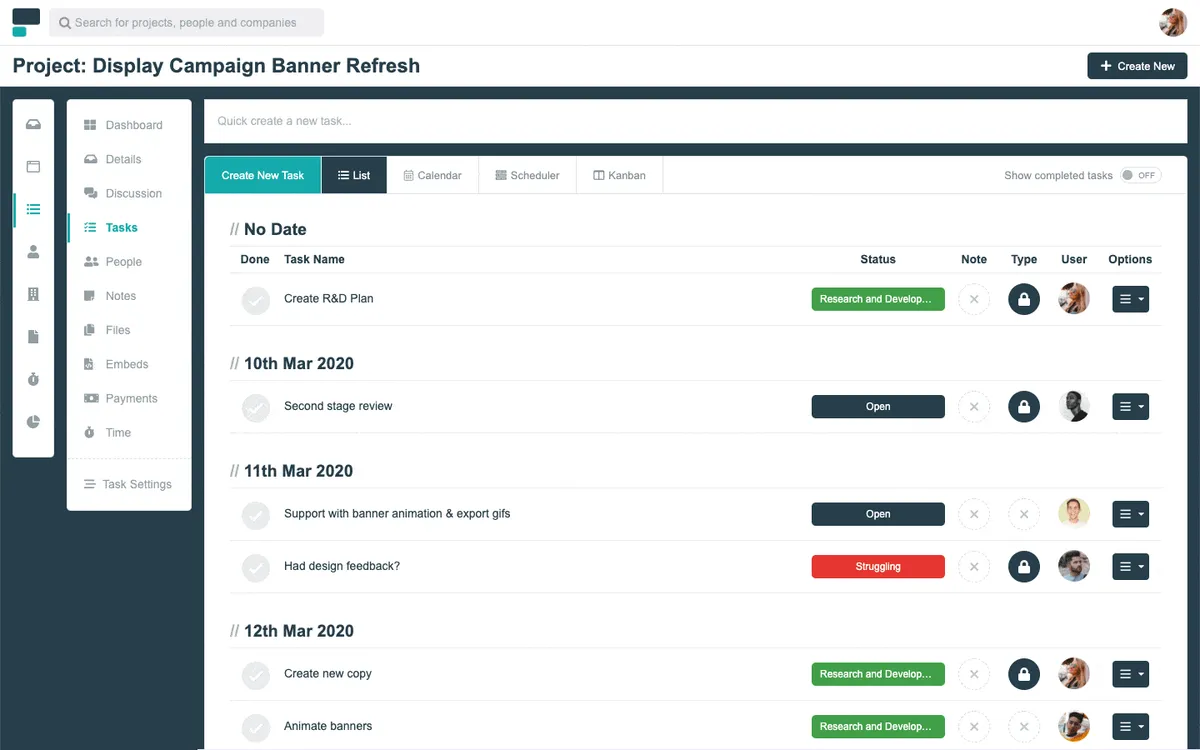Click the Create New Task button

point(263,175)
